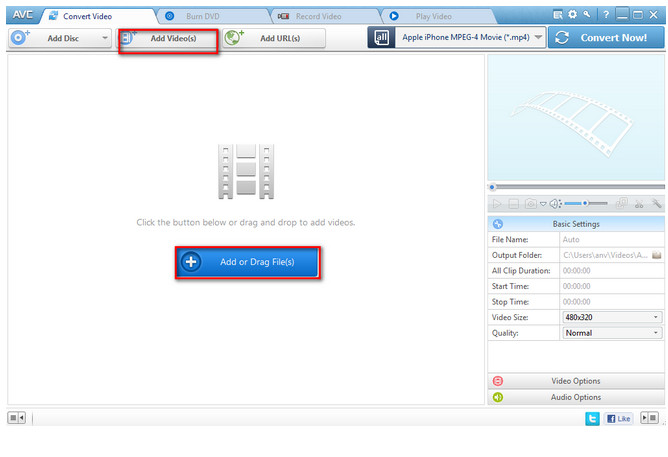Click the All output profiles icon
668x457 pixels.
[381, 37]
